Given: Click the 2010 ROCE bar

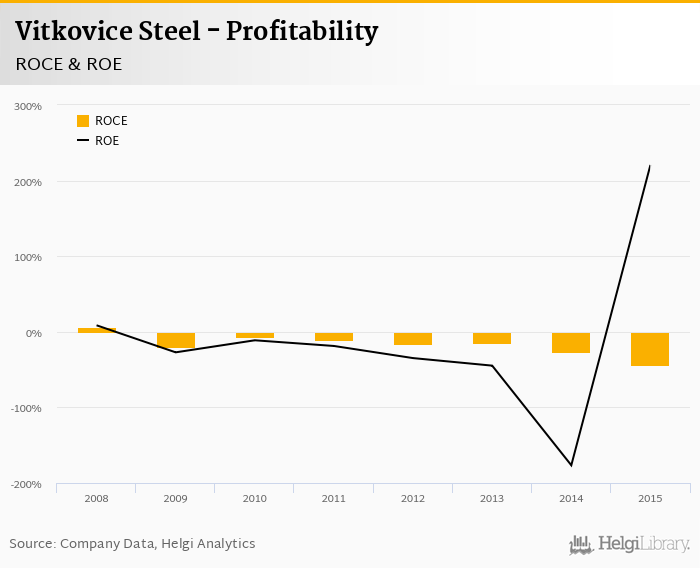Looking at the screenshot, I should point(255,335).
